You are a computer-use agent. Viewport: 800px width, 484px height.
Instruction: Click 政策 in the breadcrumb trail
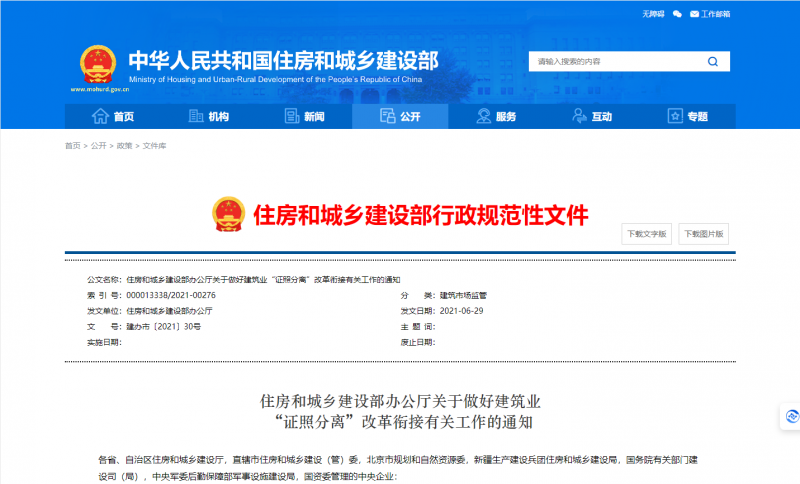(124, 146)
